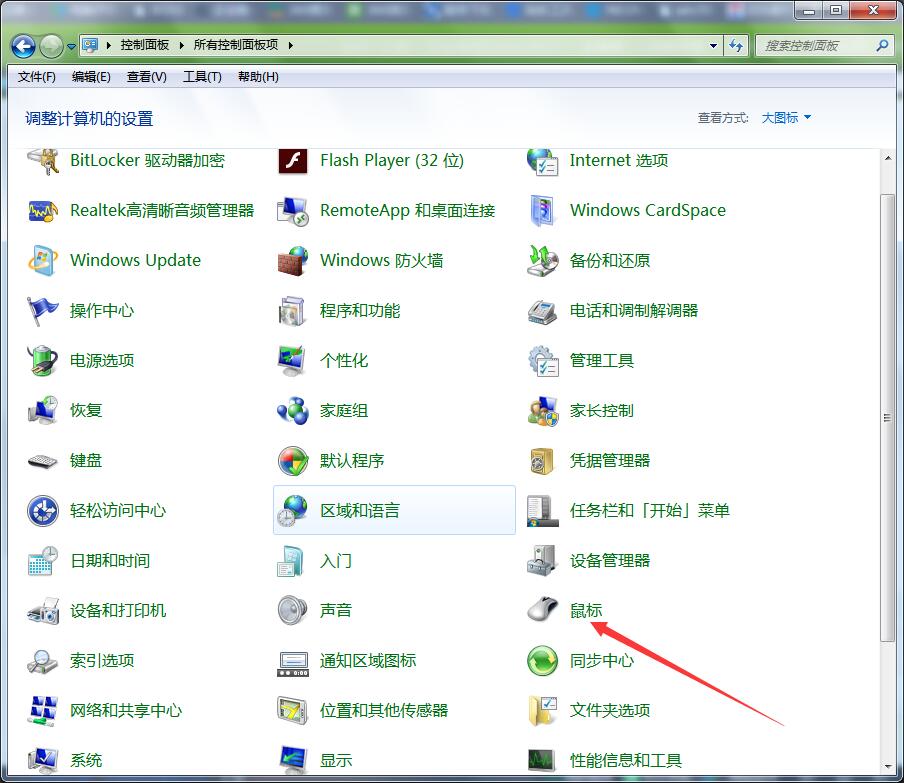Go back with the Back arrow button

(24, 46)
